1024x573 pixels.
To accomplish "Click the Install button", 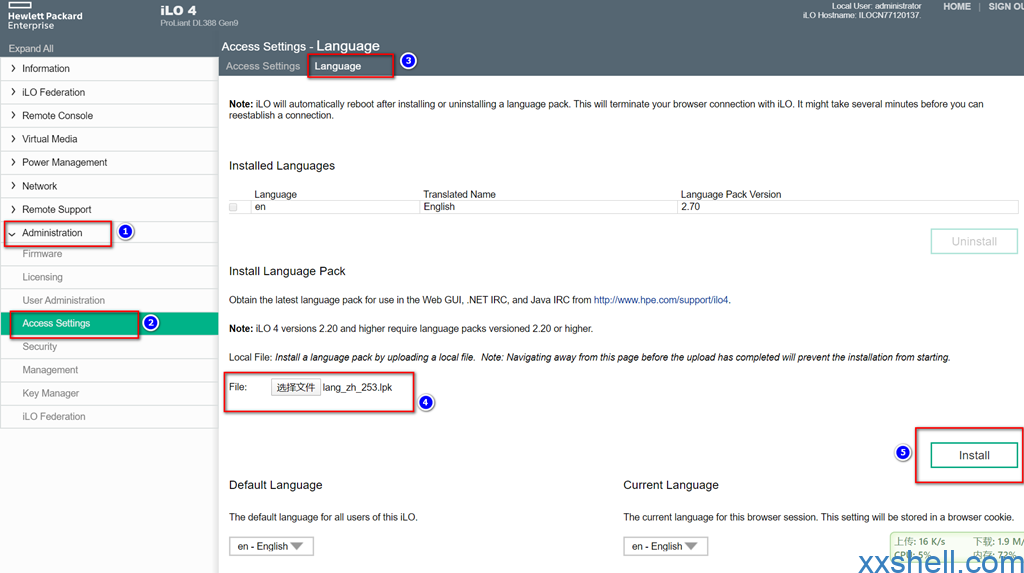I will 974,455.
